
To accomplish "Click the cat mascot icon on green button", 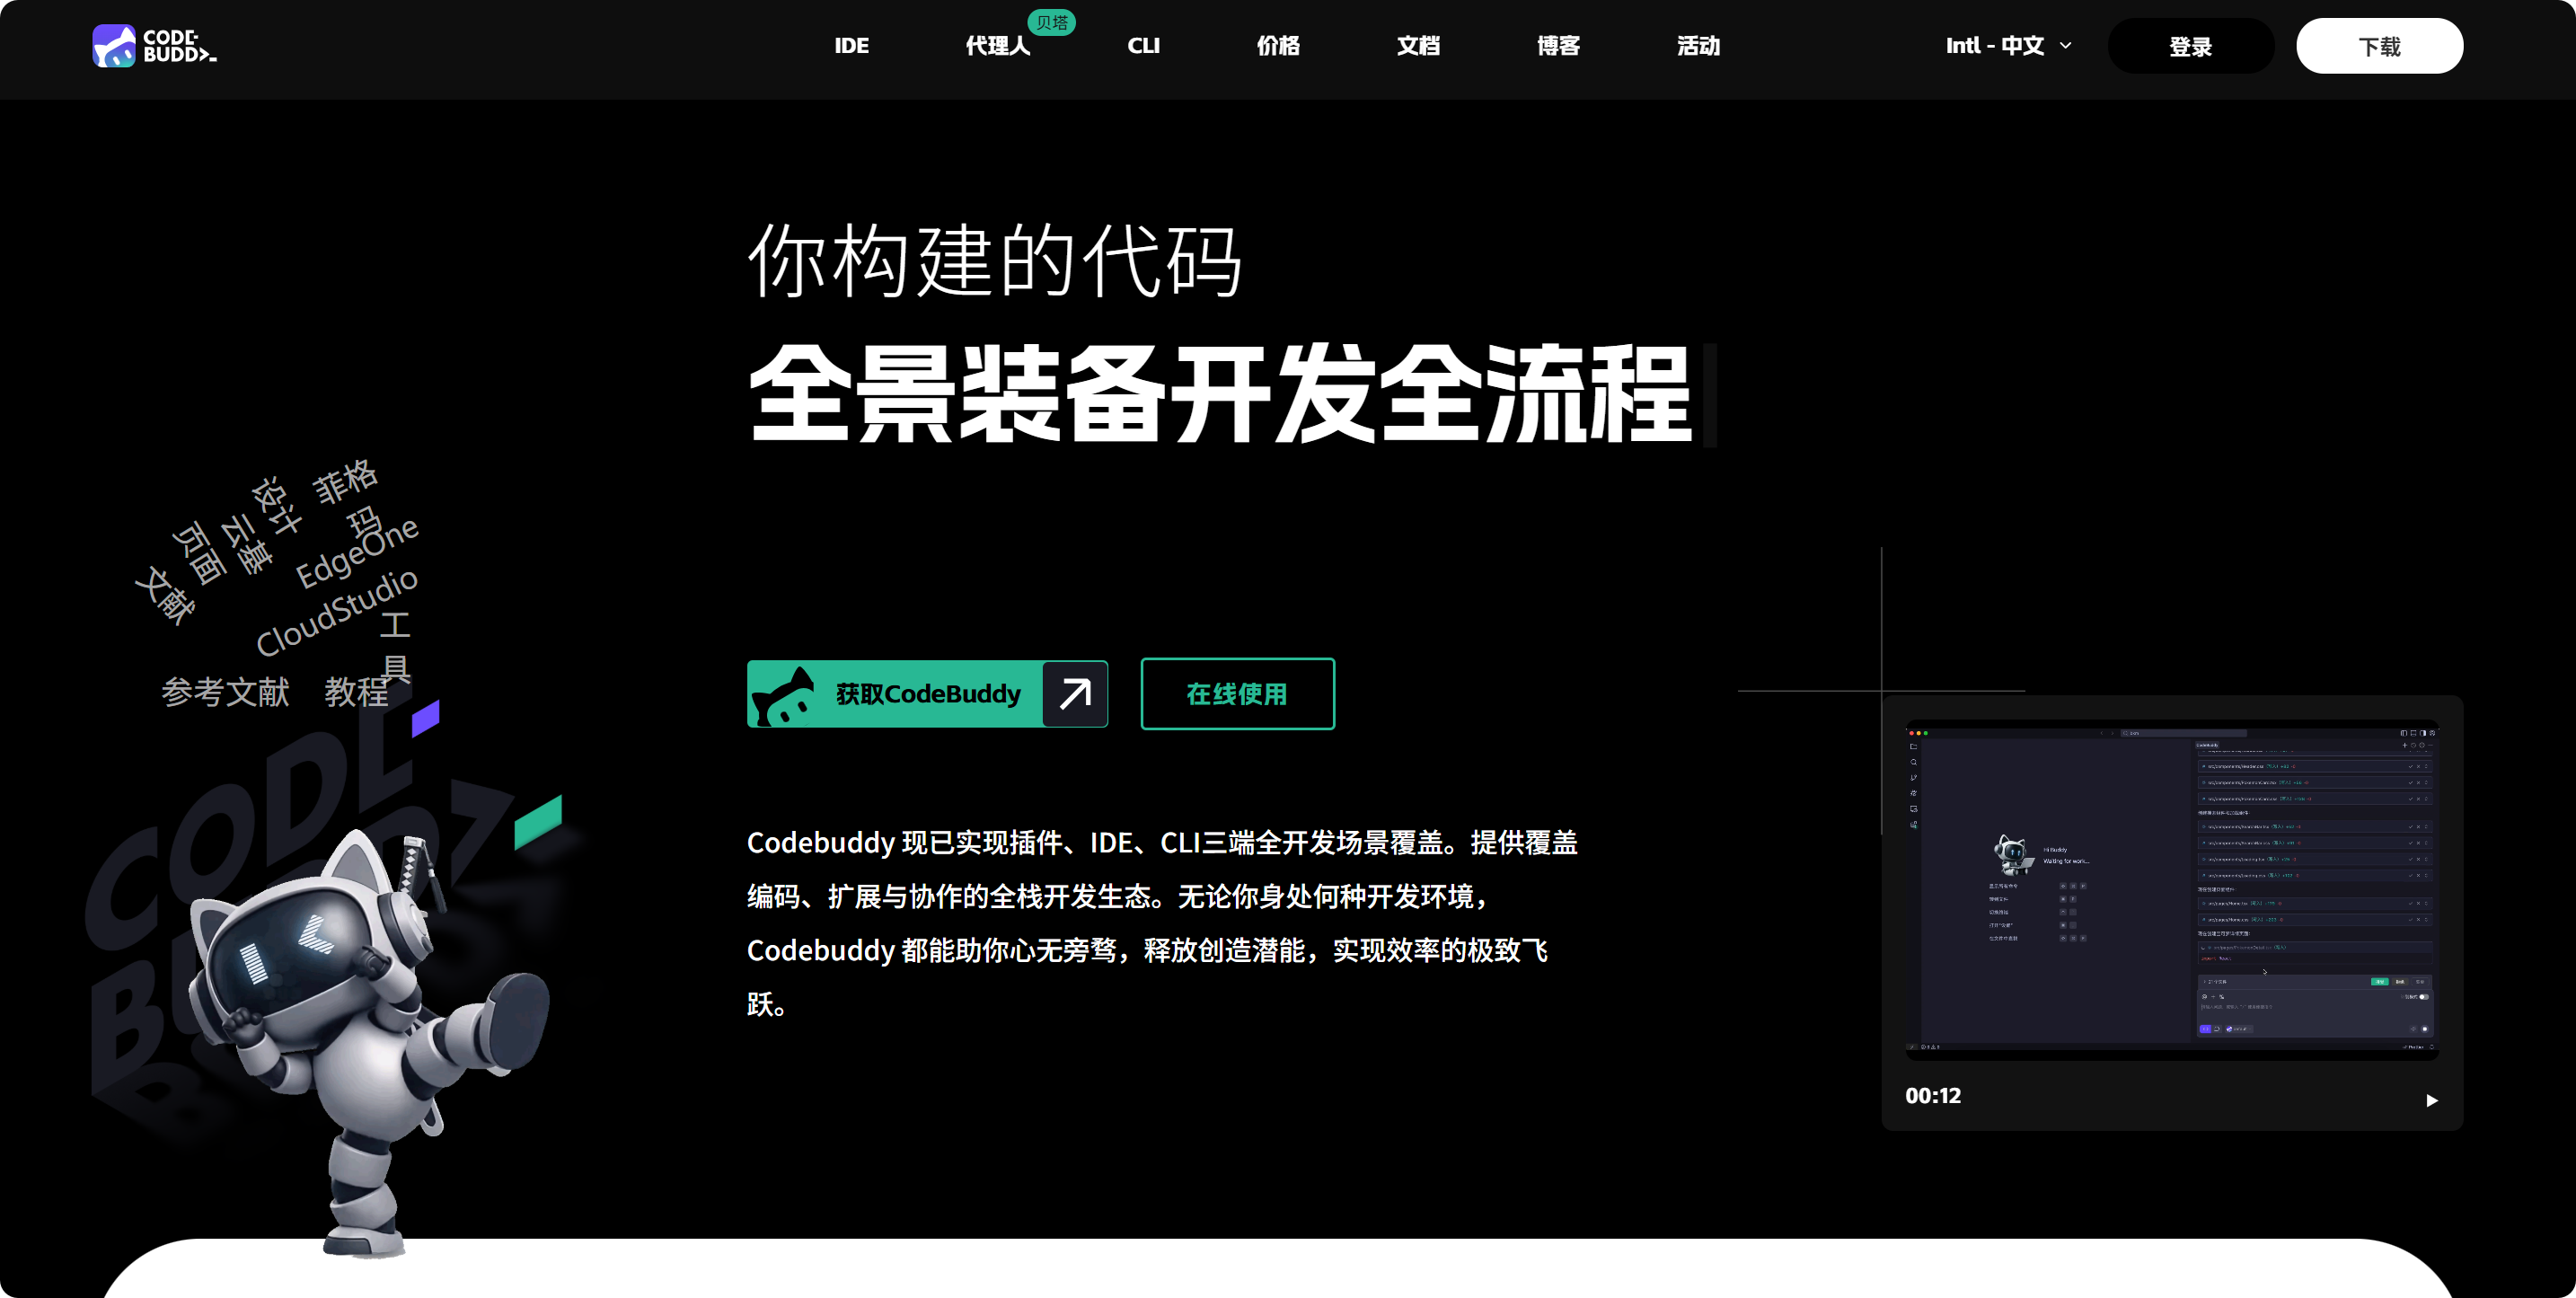I will (783, 696).
